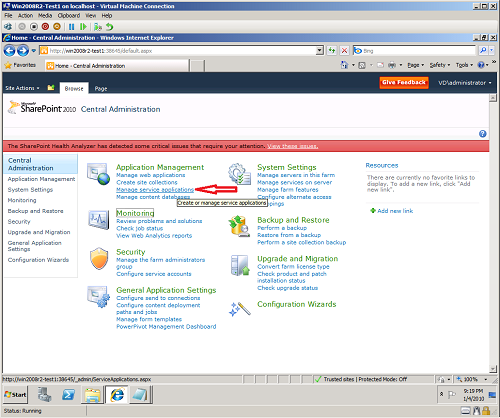Pause the virtual machine

pyautogui.click(x=71, y=27)
